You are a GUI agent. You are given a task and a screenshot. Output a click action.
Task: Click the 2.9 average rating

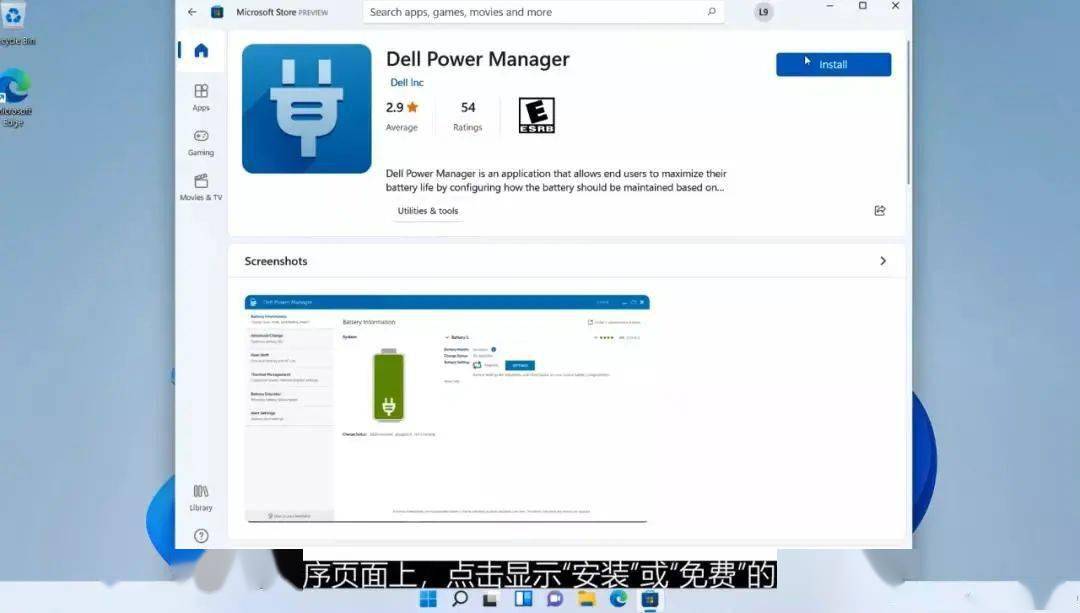(x=402, y=116)
